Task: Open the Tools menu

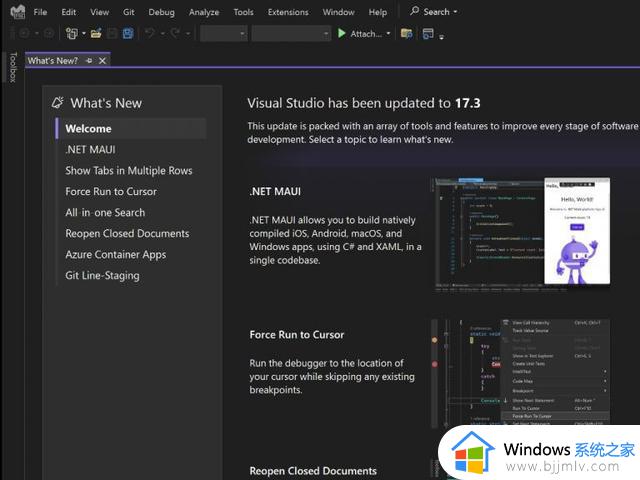Action: (x=243, y=12)
